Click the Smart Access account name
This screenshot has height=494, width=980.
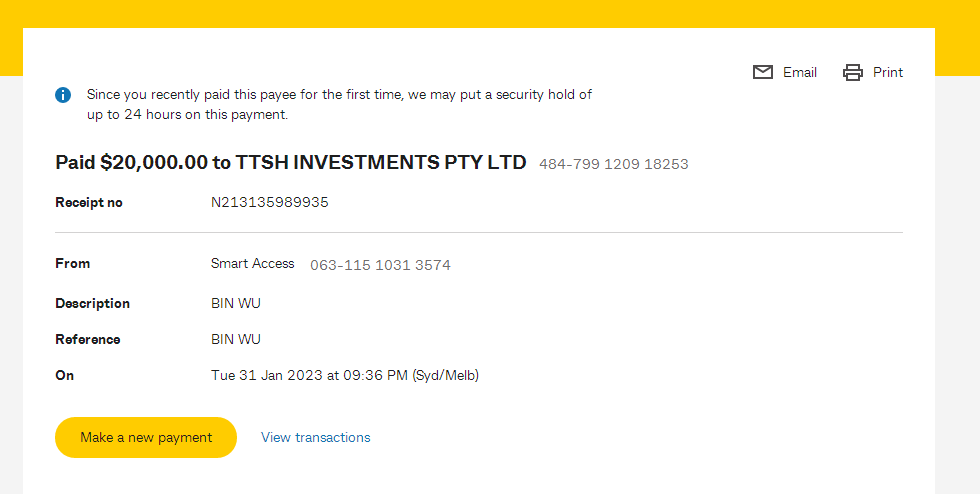tap(252, 264)
